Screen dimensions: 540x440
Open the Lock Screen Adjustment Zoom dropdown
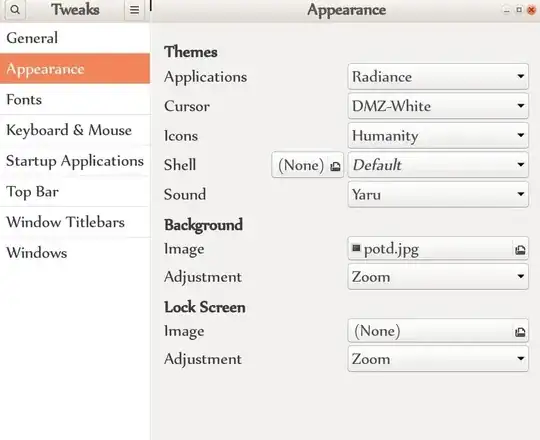438,359
